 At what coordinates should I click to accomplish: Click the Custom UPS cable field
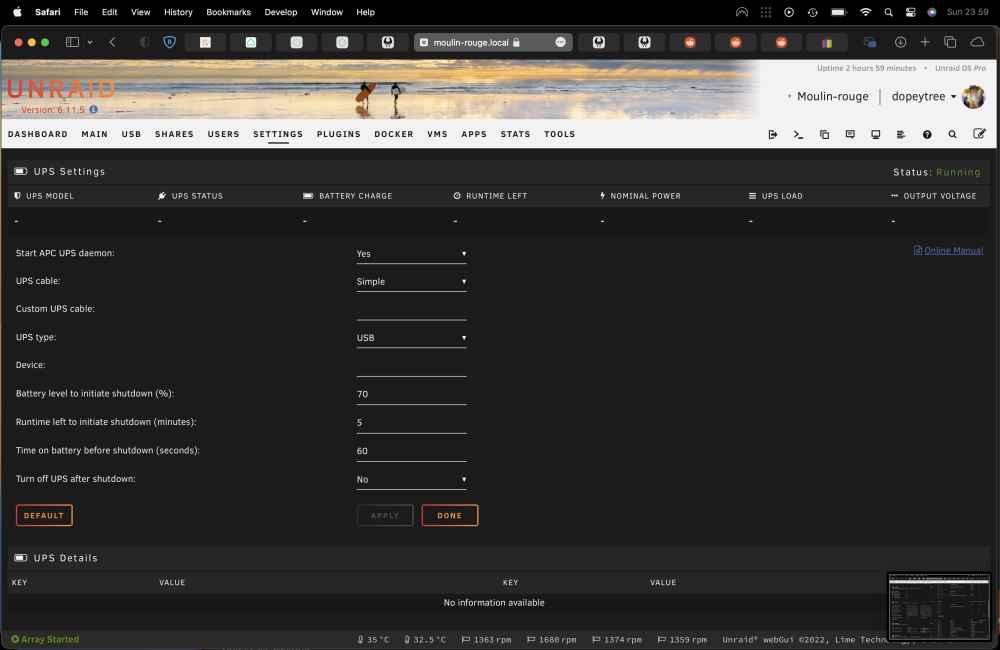411,310
